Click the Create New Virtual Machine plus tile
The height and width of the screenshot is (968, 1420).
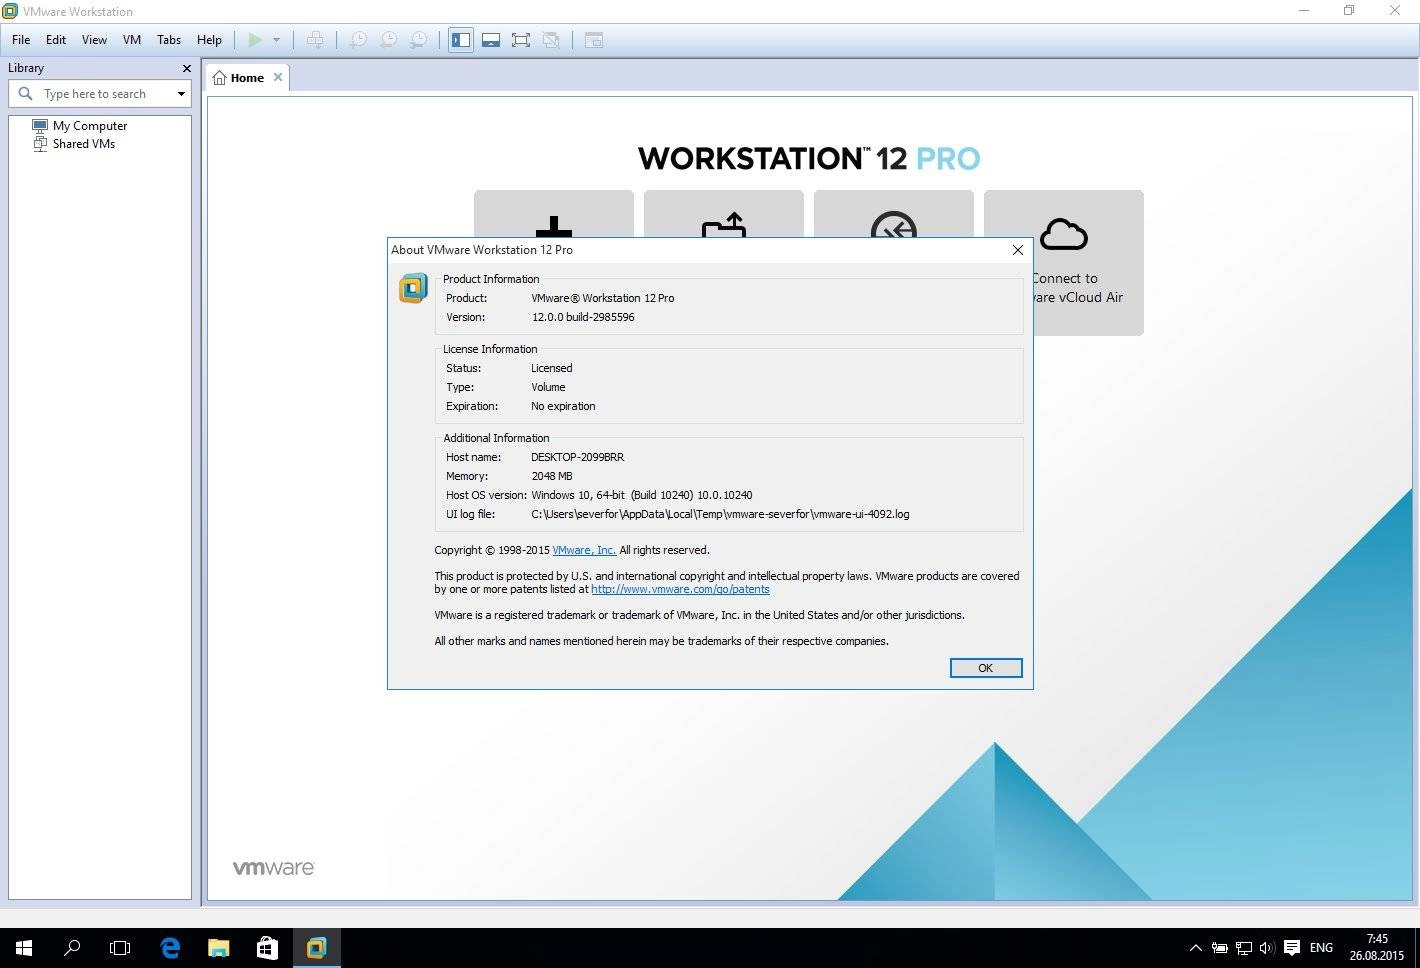553,216
